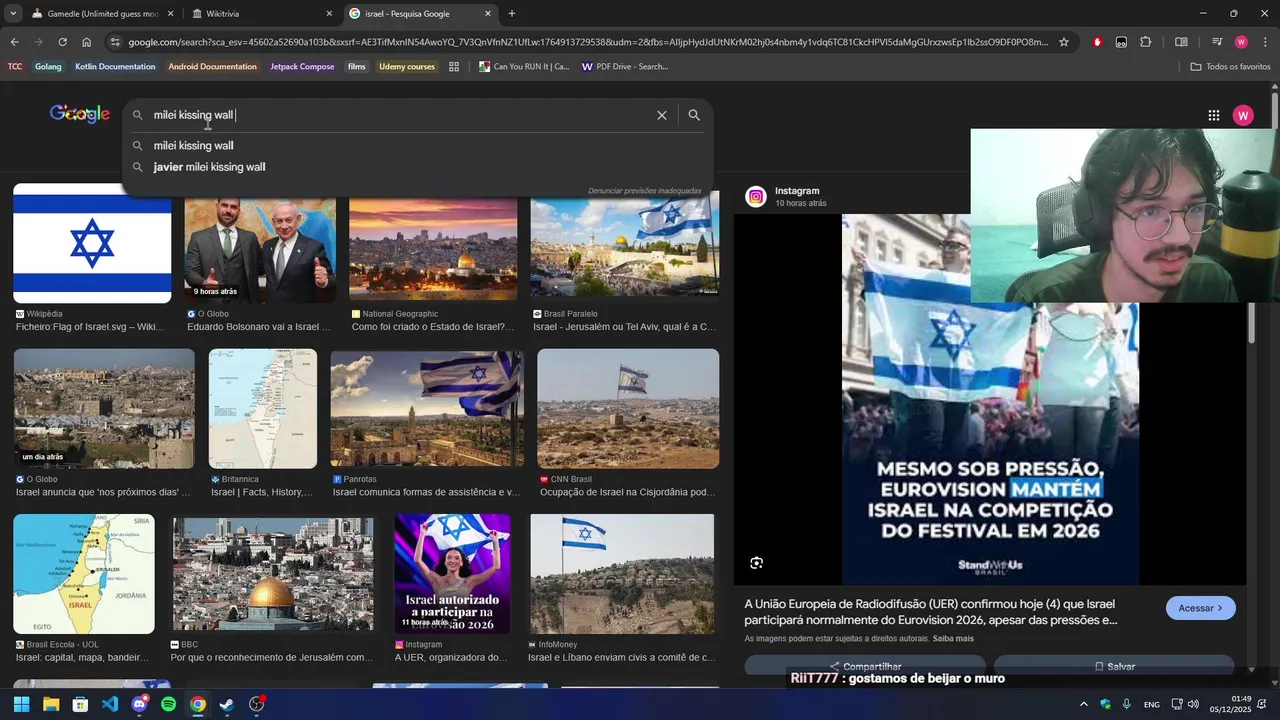Open Discord from taskbar
1280x720 pixels.
click(x=139, y=704)
